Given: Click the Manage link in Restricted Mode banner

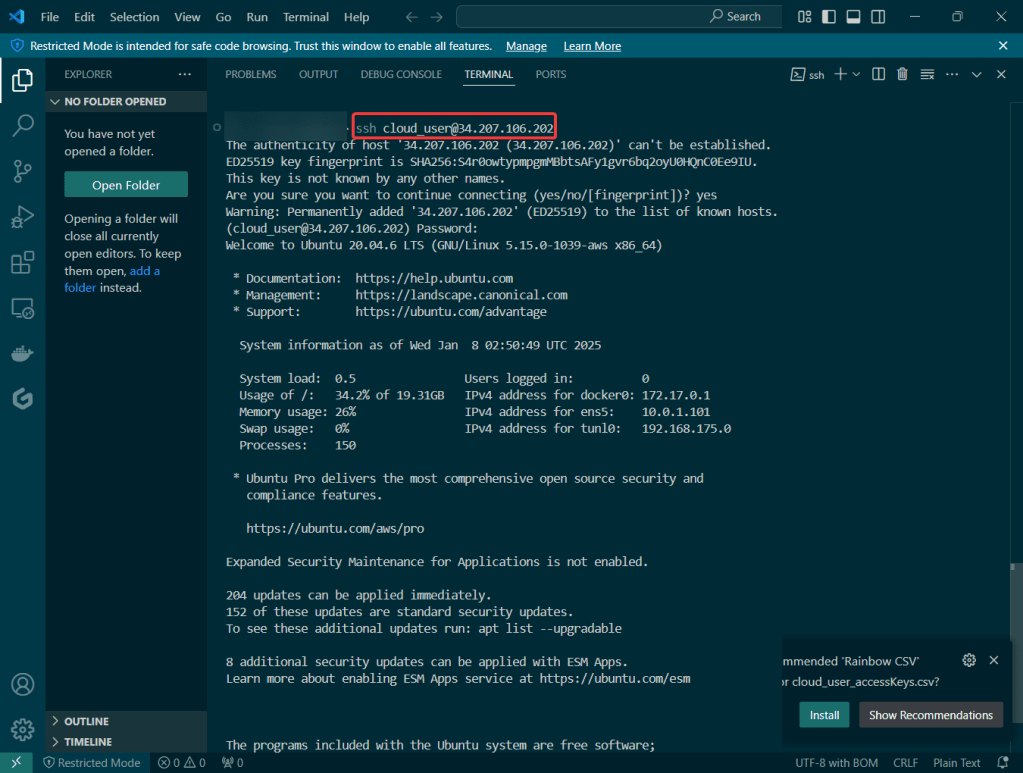Looking at the screenshot, I should (526, 46).
